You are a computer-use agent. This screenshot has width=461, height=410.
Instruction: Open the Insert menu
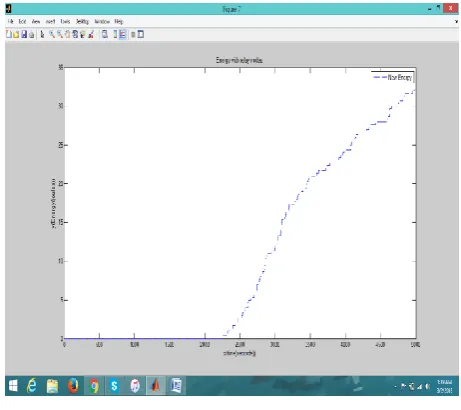tap(51, 21)
